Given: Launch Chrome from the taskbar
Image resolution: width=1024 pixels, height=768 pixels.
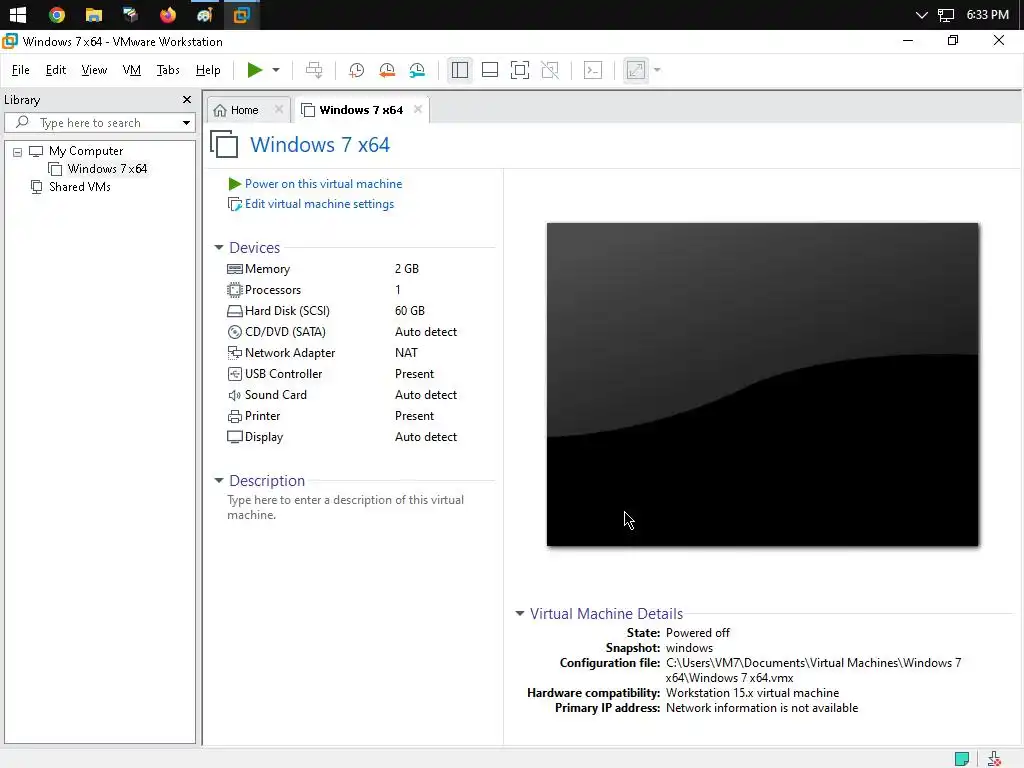Looking at the screenshot, I should 57,14.
